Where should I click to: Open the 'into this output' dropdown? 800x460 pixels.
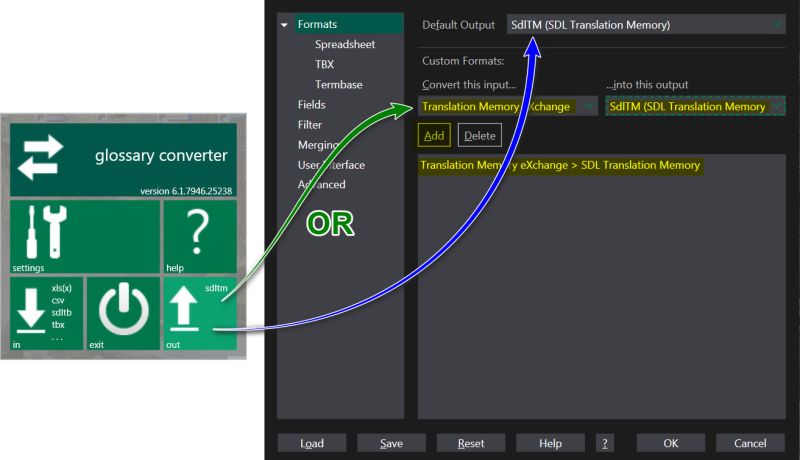pyautogui.click(x=695, y=106)
